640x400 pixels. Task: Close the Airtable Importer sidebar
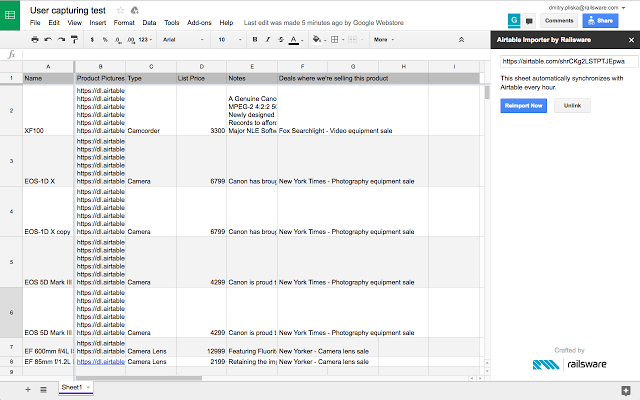pos(631,40)
